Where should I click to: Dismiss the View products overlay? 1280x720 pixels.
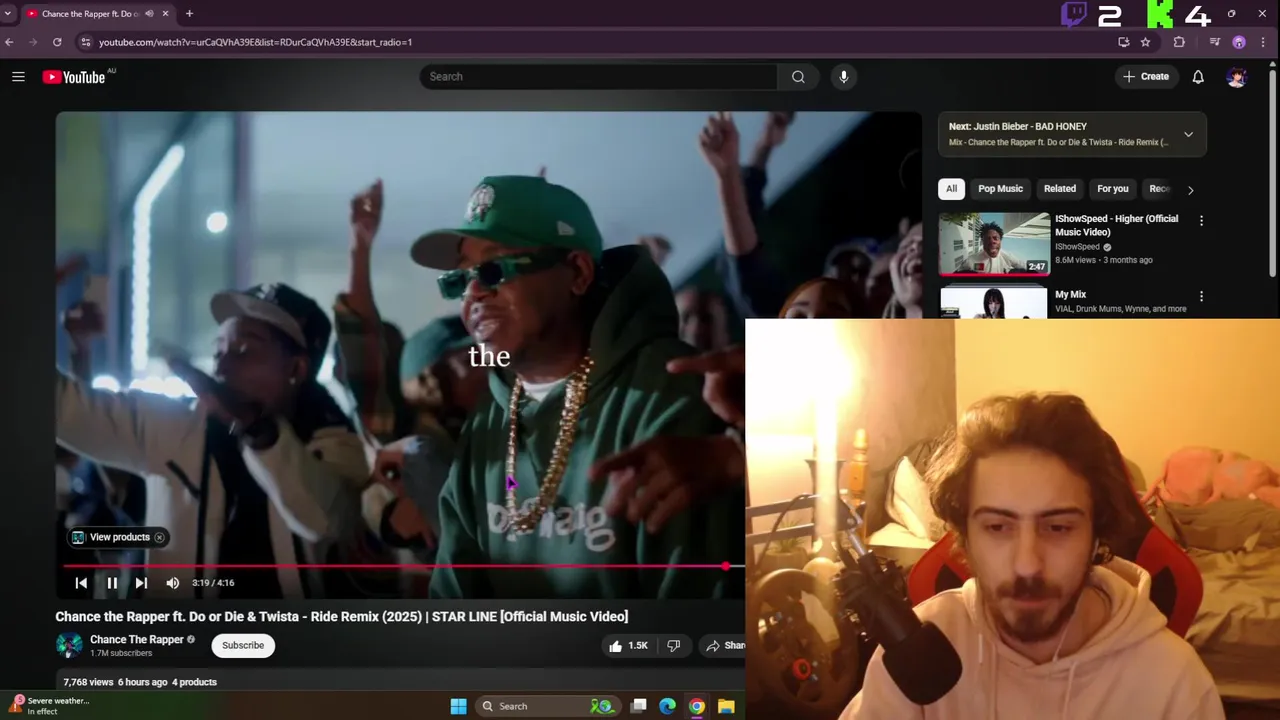[159, 537]
